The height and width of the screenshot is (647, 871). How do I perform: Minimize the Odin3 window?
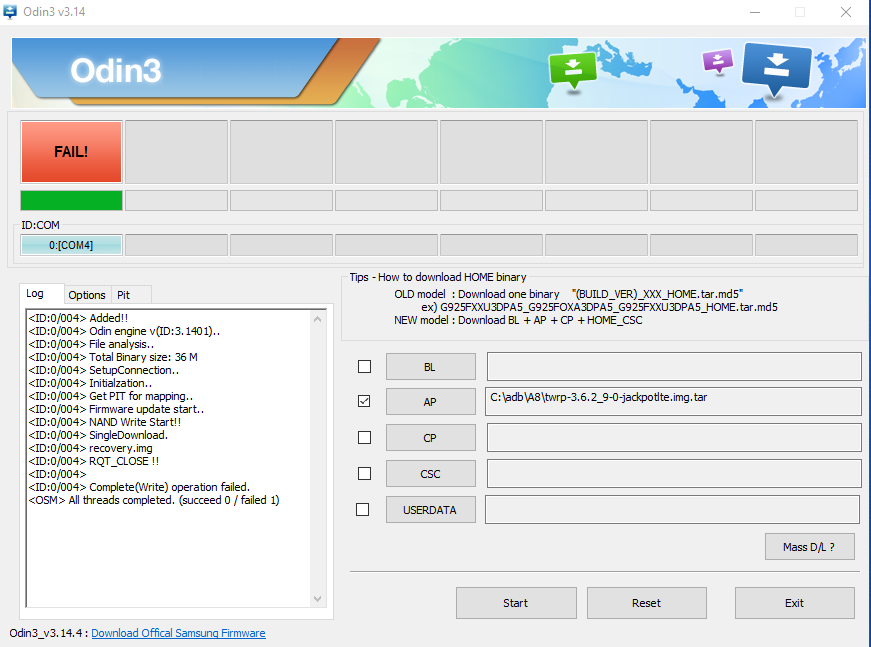[x=753, y=12]
